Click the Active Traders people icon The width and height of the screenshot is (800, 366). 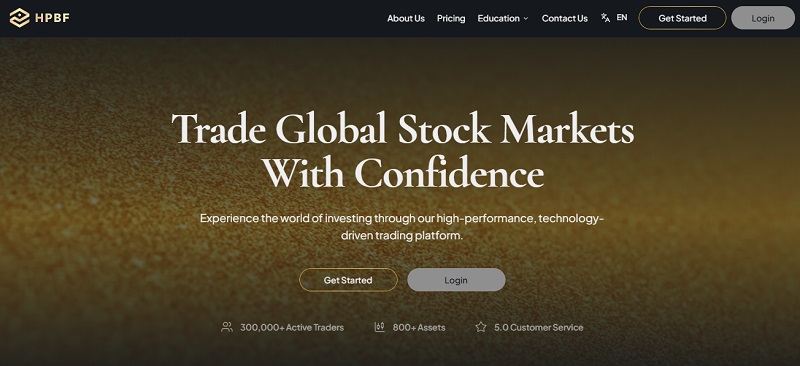click(x=227, y=327)
